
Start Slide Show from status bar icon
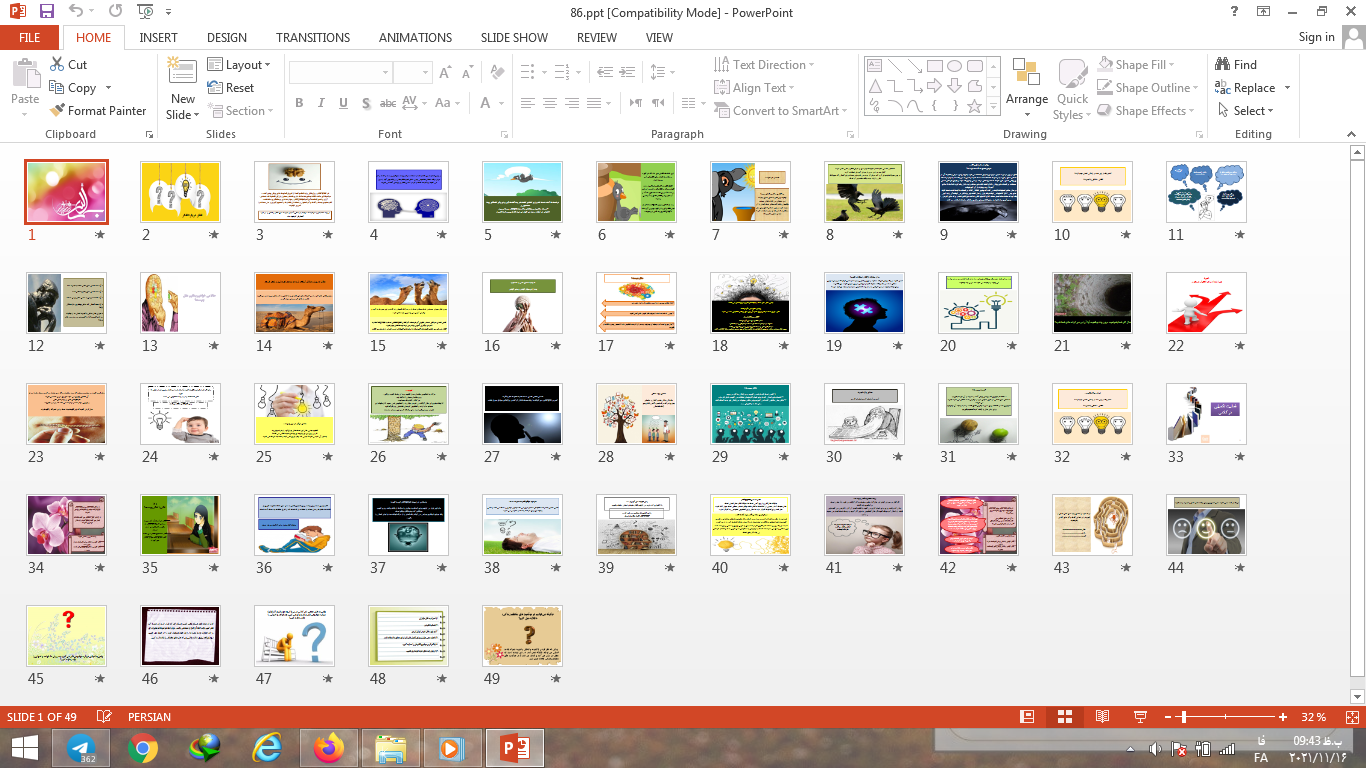point(1139,717)
